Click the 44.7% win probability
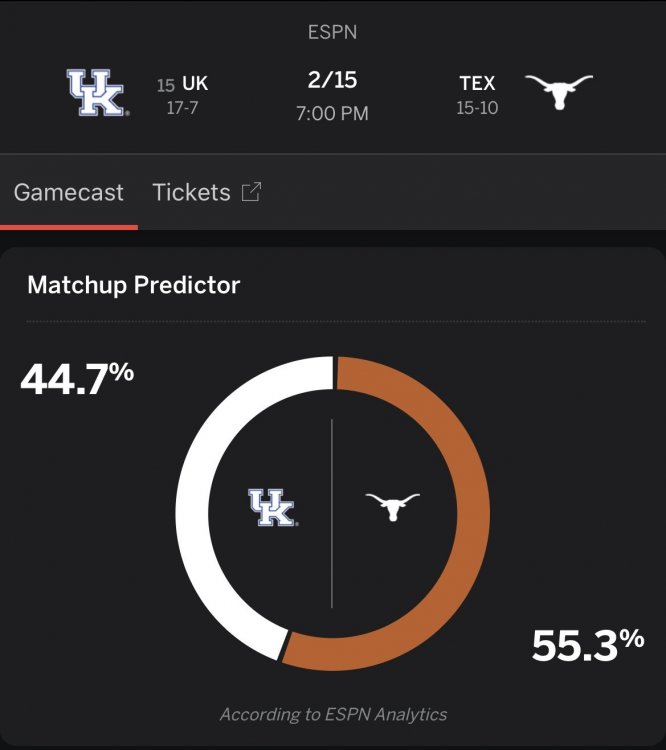 (77, 378)
